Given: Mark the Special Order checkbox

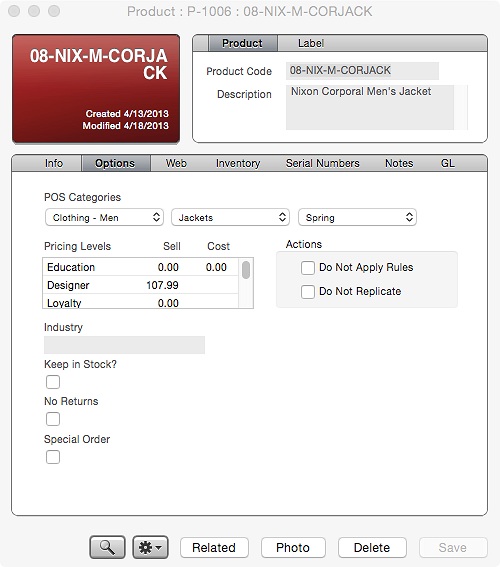Looking at the screenshot, I should (x=53, y=457).
